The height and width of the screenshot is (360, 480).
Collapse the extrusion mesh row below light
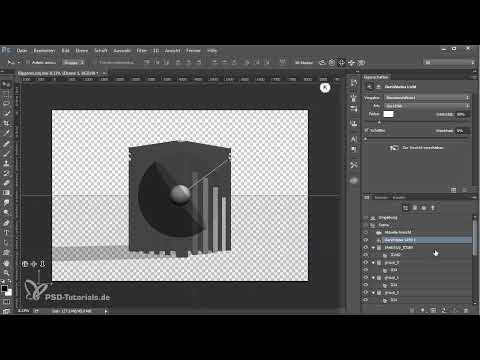[373, 248]
